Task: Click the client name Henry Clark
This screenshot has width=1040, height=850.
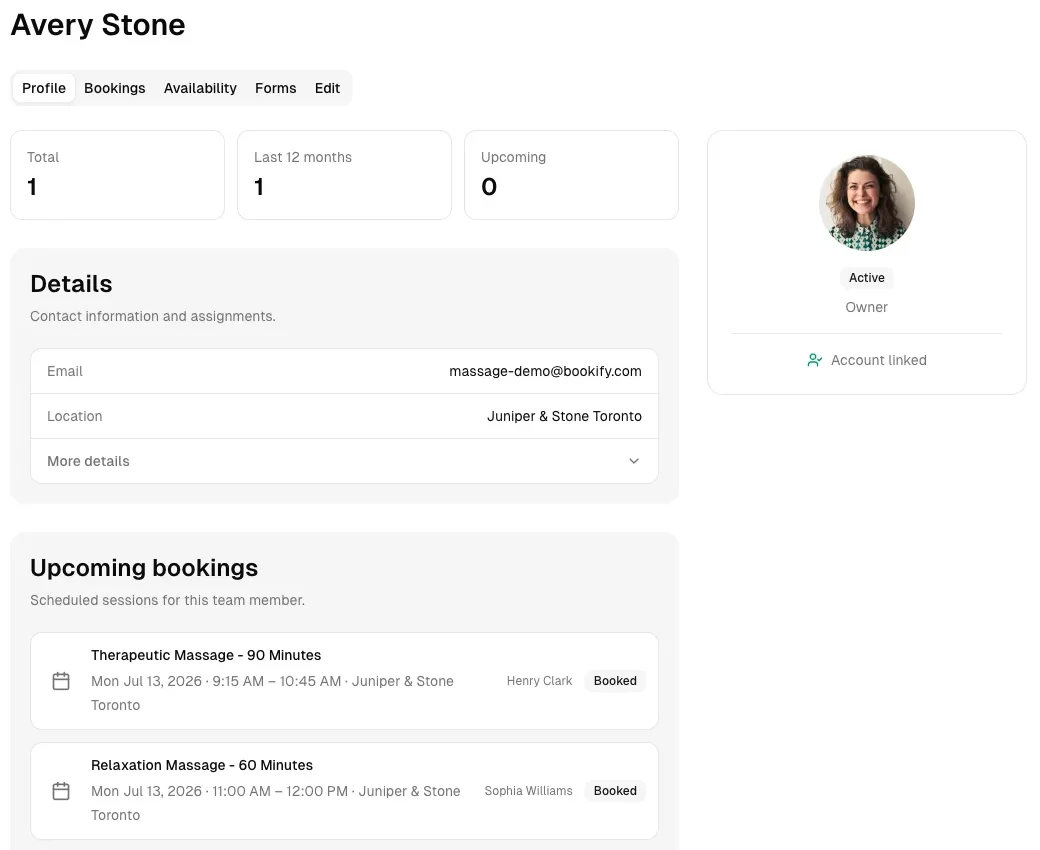Action: [539, 681]
